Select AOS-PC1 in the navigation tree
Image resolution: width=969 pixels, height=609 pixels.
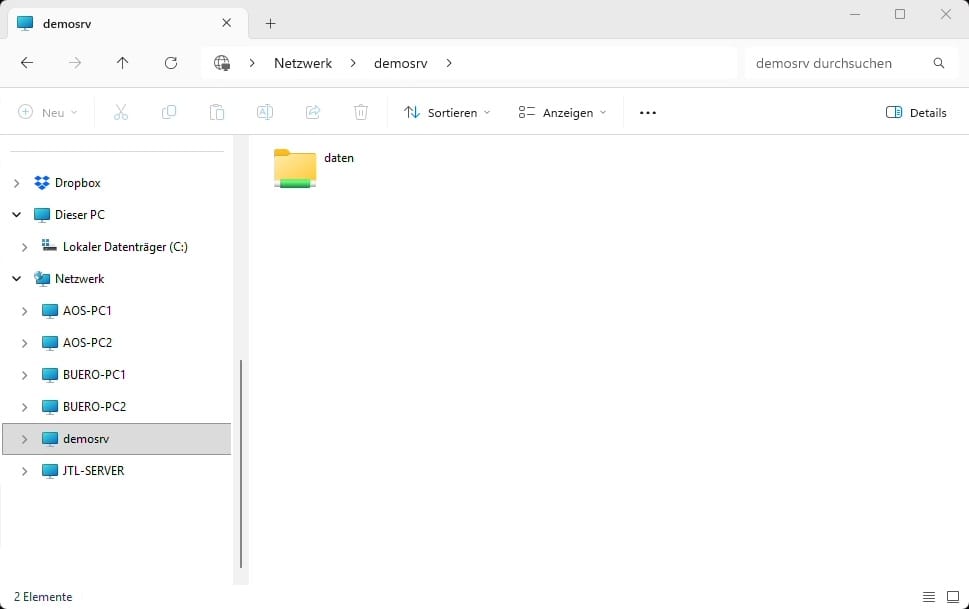tap(87, 310)
